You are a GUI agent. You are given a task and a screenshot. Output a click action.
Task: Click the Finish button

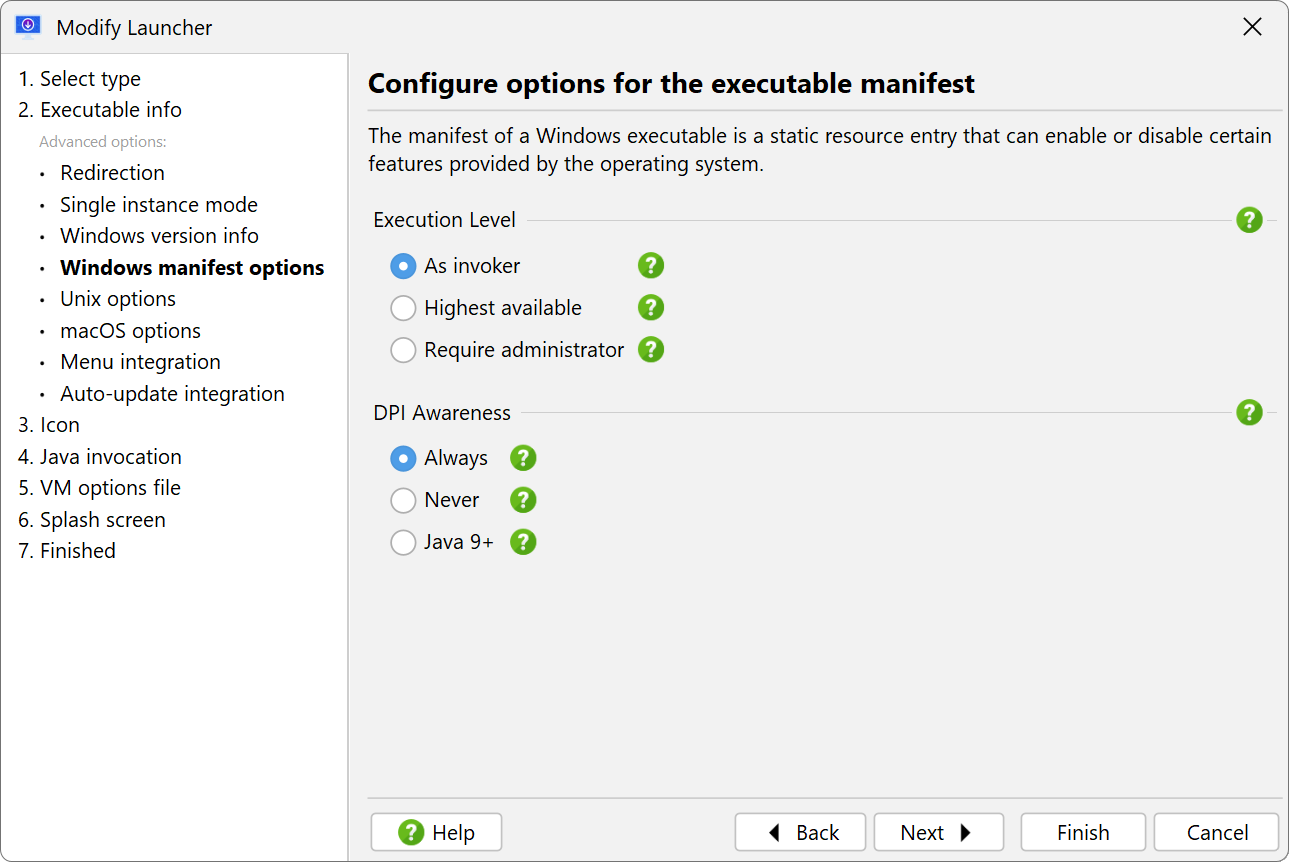click(1083, 832)
